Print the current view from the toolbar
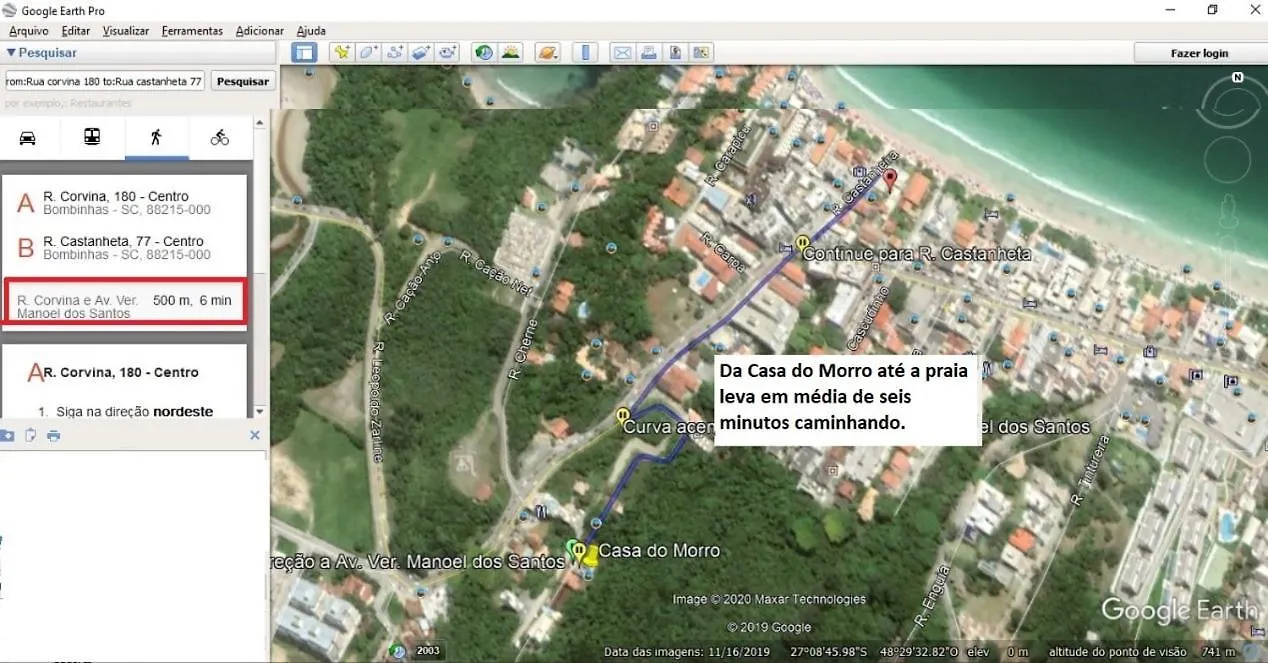The height and width of the screenshot is (663, 1268). pos(649,53)
